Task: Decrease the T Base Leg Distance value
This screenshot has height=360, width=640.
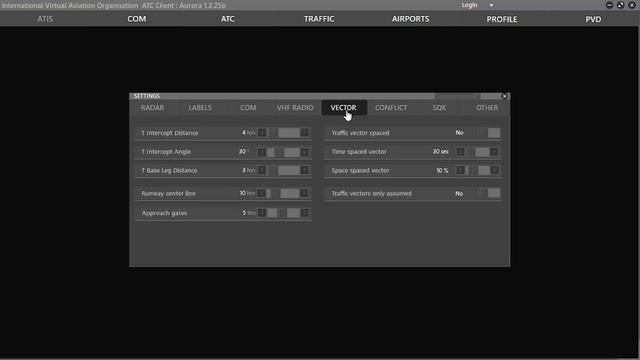Action: pyautogui.click(x=262, y=170)
